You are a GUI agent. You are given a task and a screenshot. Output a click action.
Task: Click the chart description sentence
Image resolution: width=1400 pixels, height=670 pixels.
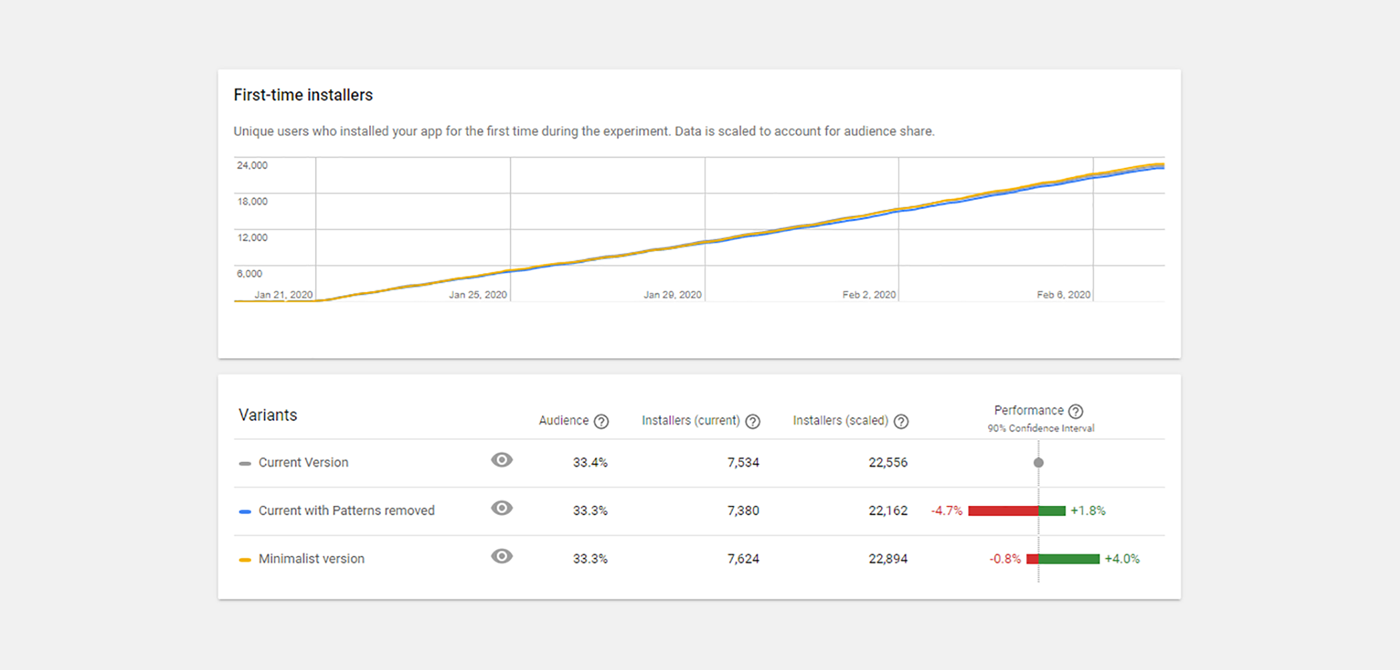click(584, 131)
